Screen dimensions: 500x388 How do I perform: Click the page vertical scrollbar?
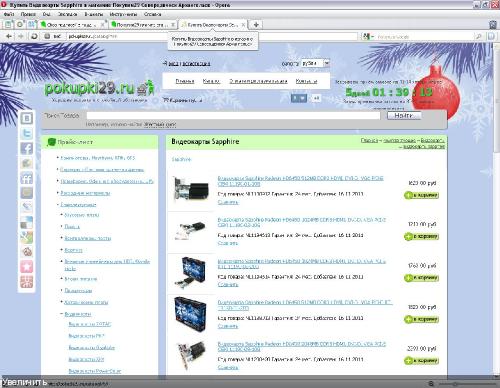point(496,208)
